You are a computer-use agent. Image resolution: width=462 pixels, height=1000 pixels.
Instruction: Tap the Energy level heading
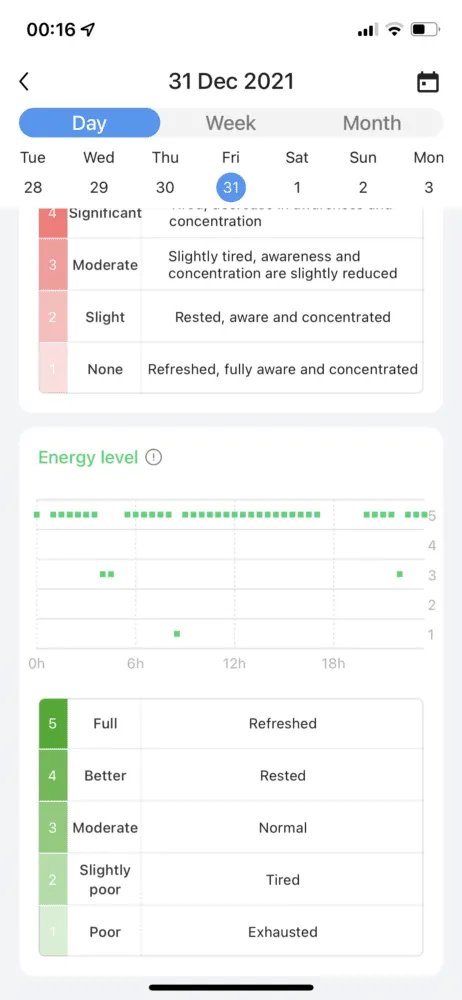[88, 457]
